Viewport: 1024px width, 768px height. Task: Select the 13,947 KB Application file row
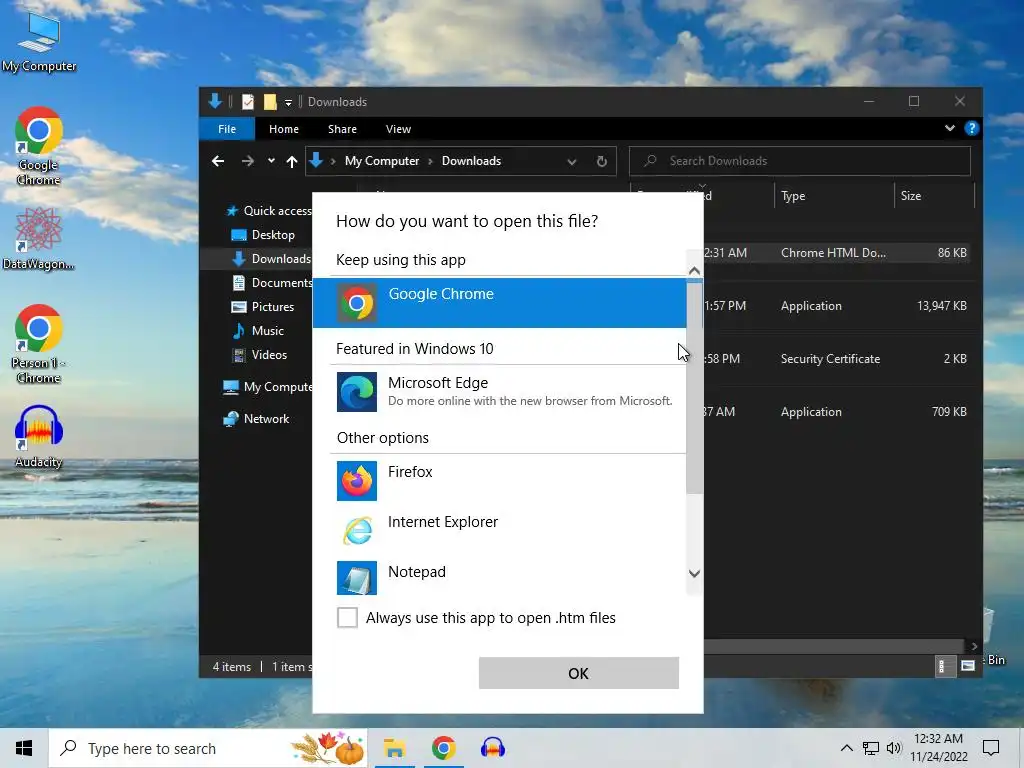[836, 306]
